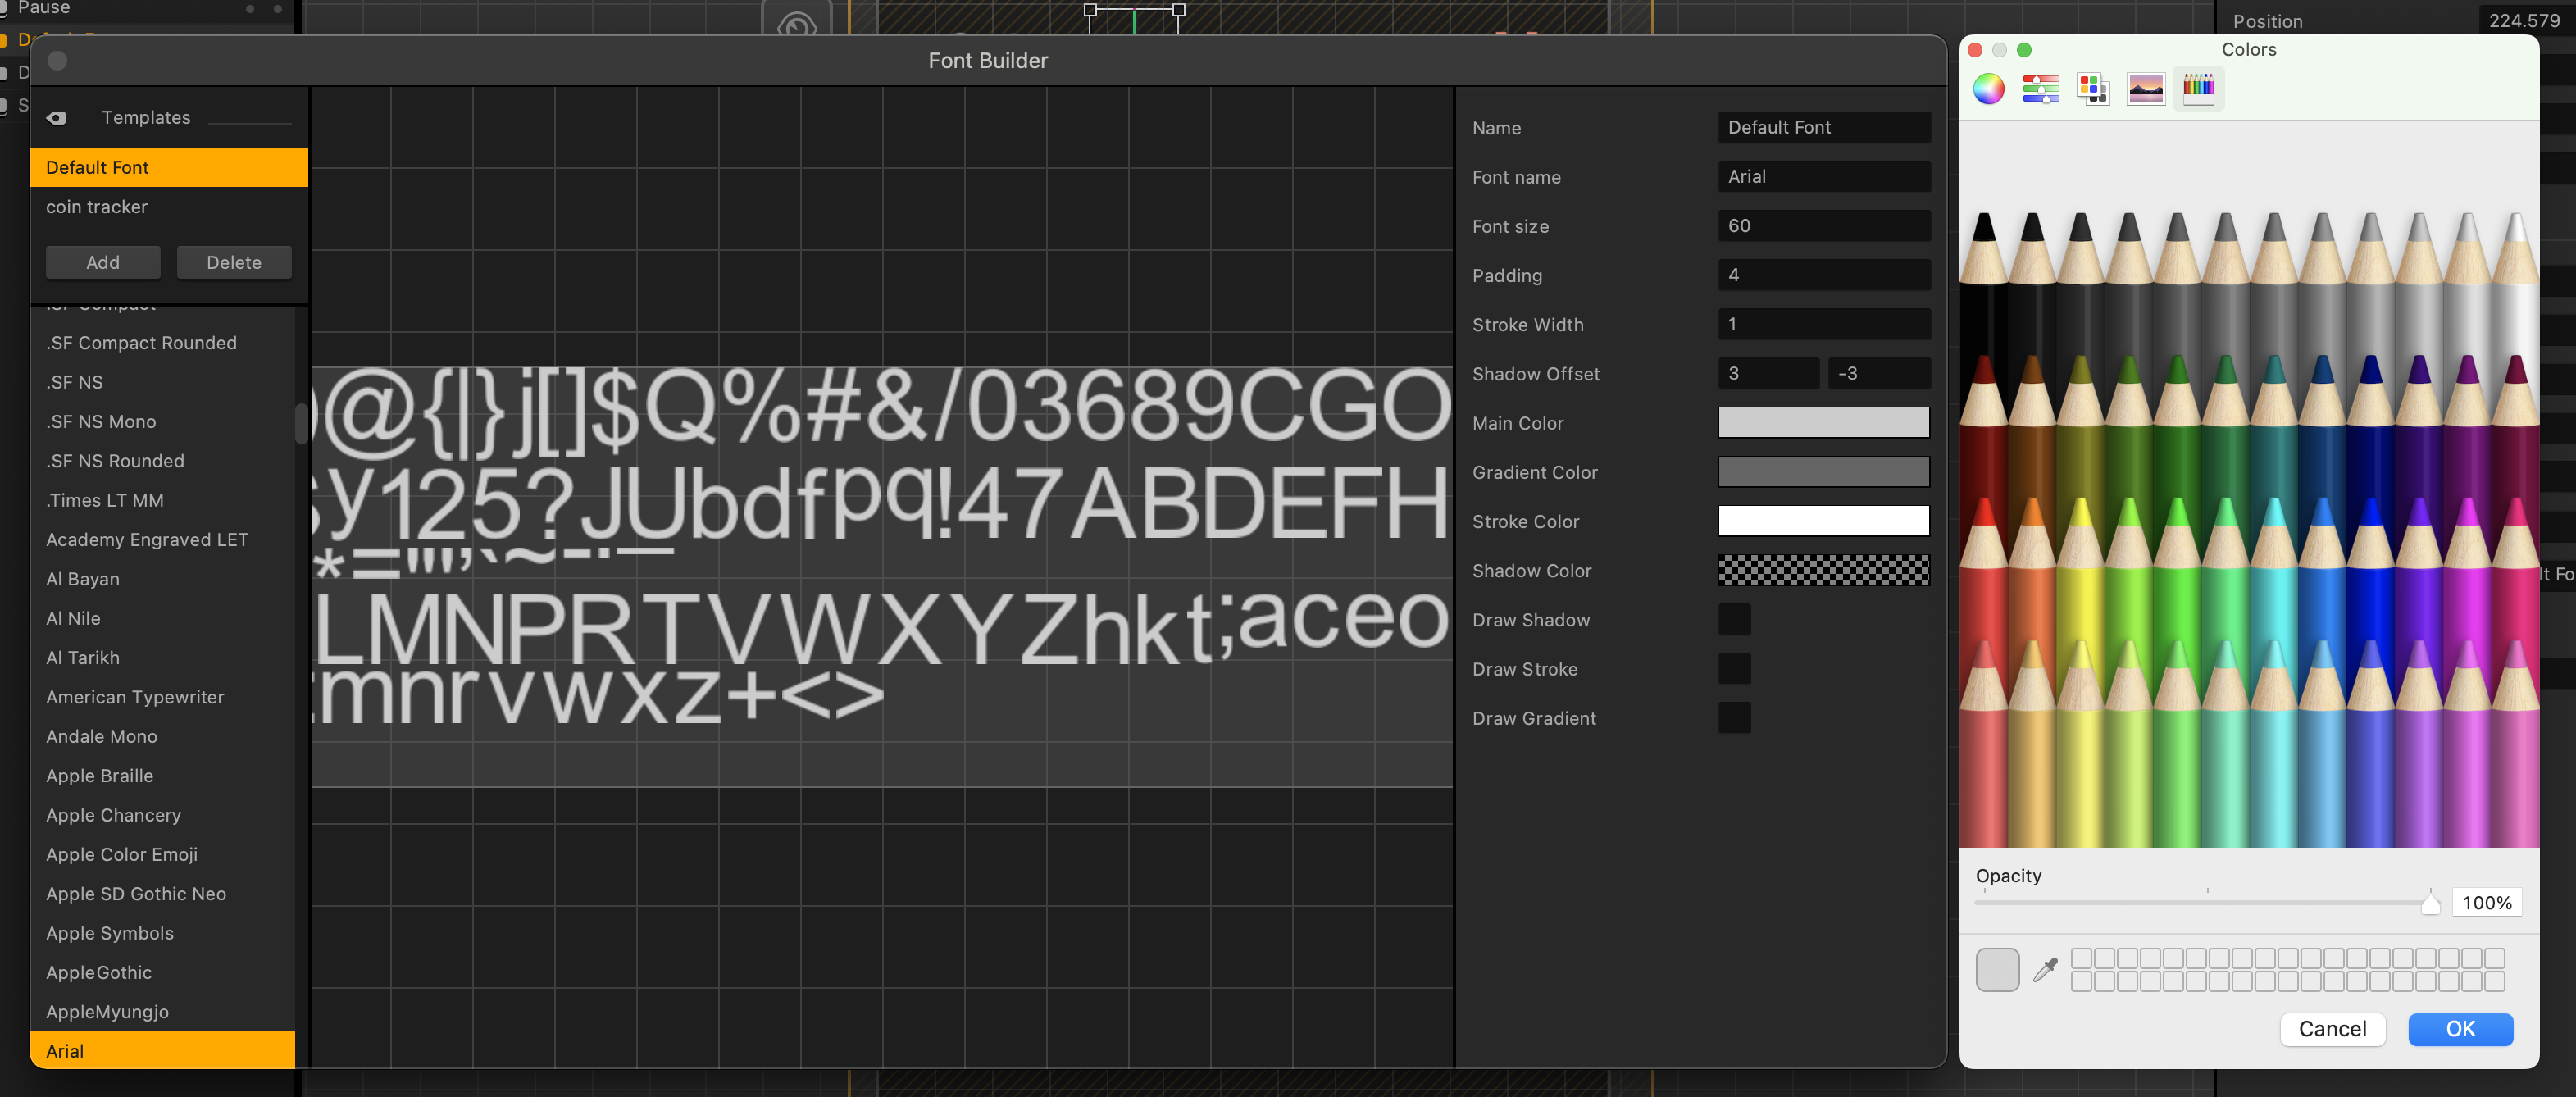
Task: Toggle the Draw Gradient checkbox
Action: pyautogui.click(x=1734, y=717)
